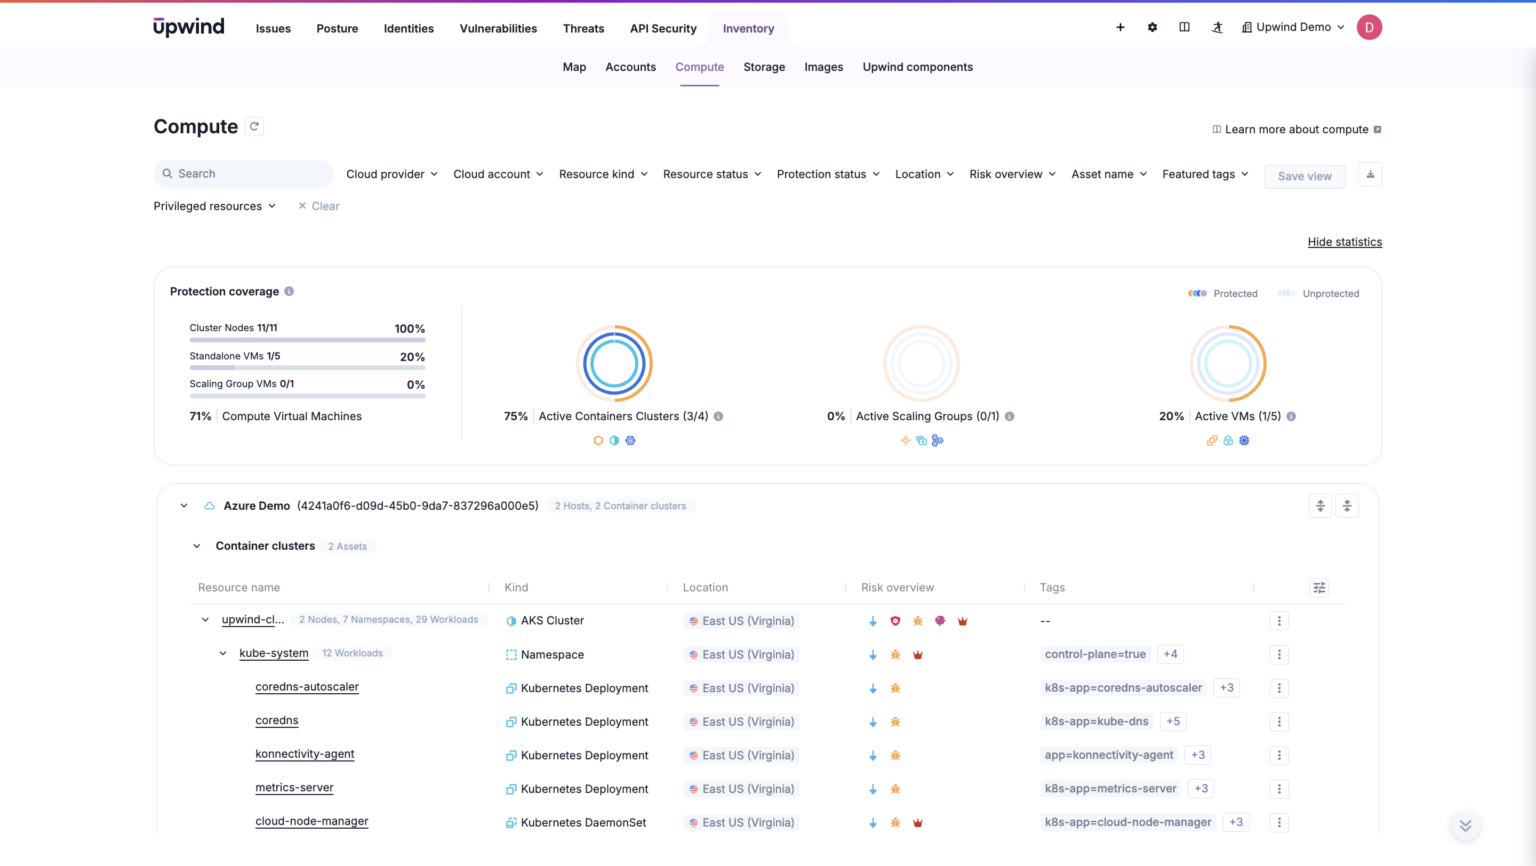This screenshot has height=866, width=1536.
Task: Click the shield risk icon for the AKS Cluster
Action: pos(895,620)
